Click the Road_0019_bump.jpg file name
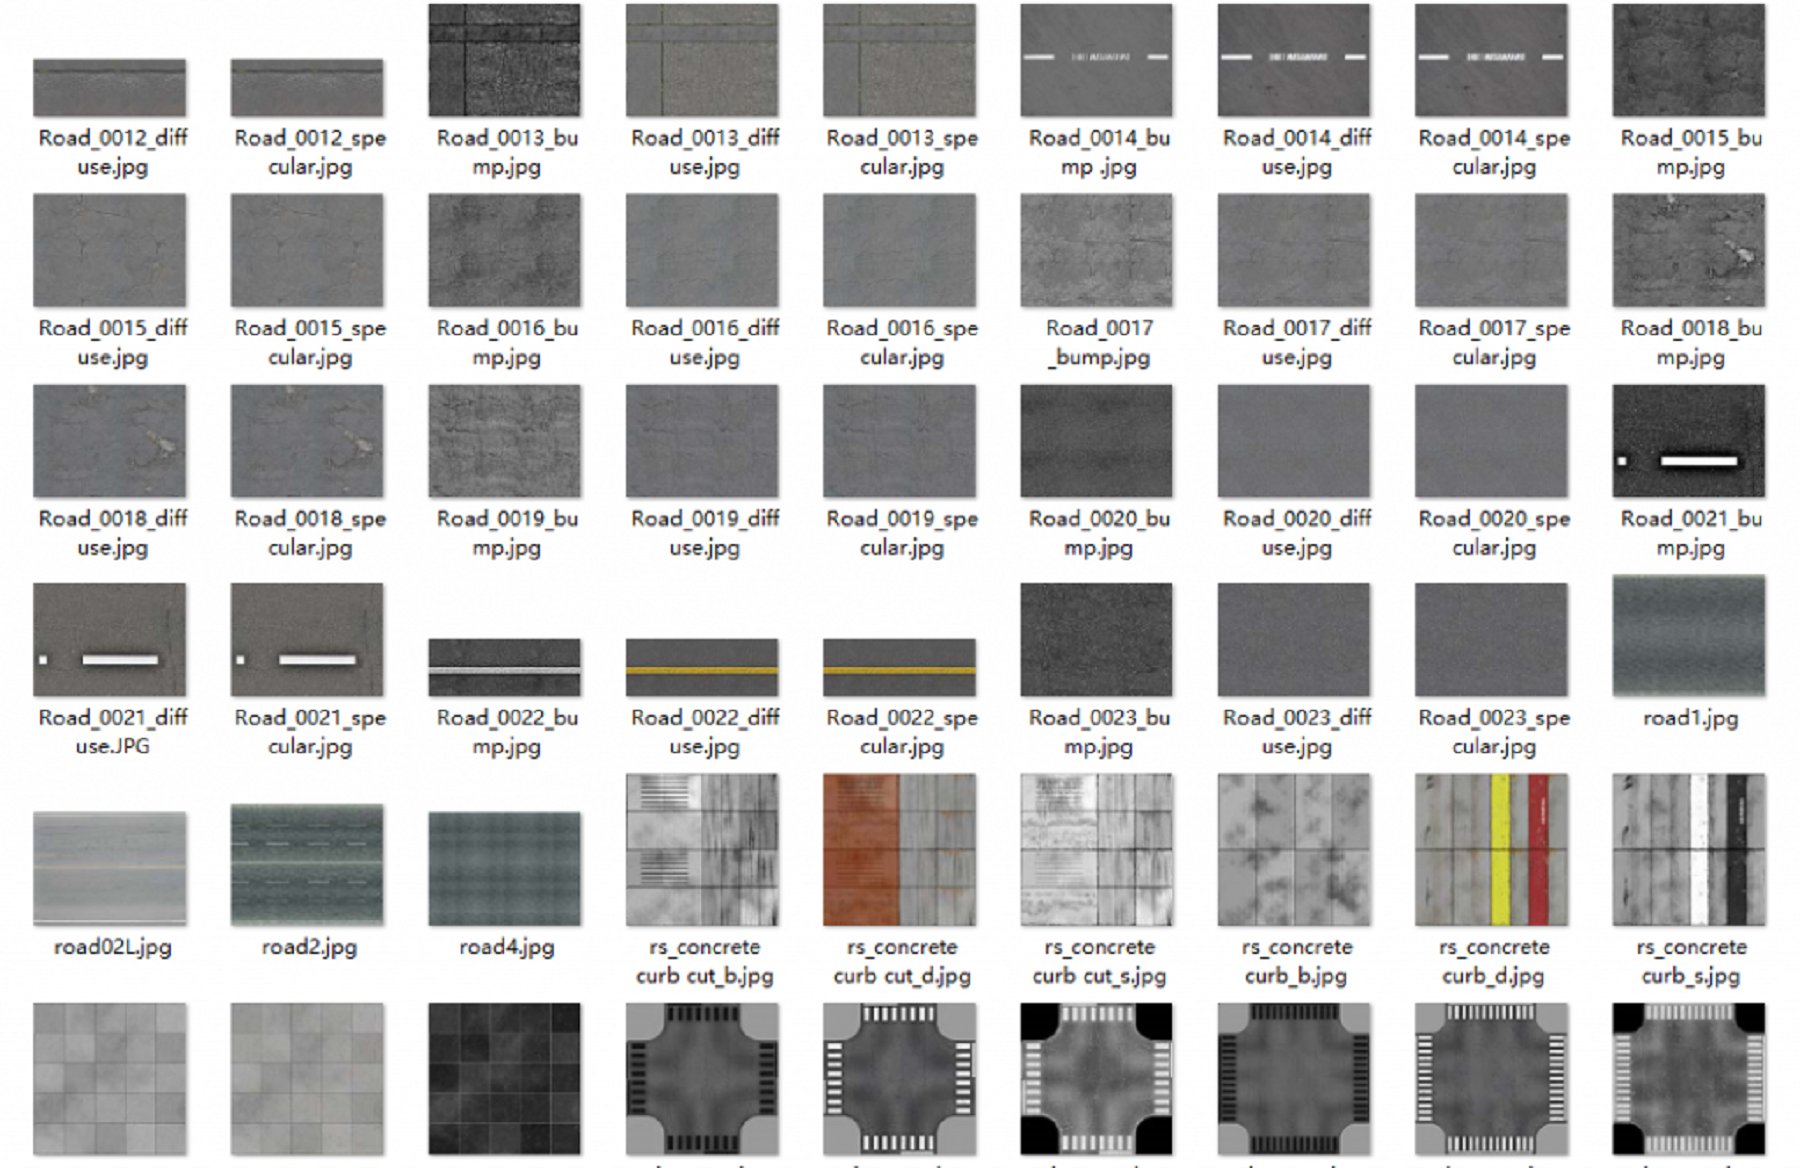The height and width of the screenshot is (1168, 1800). click(x=507, y=533)
